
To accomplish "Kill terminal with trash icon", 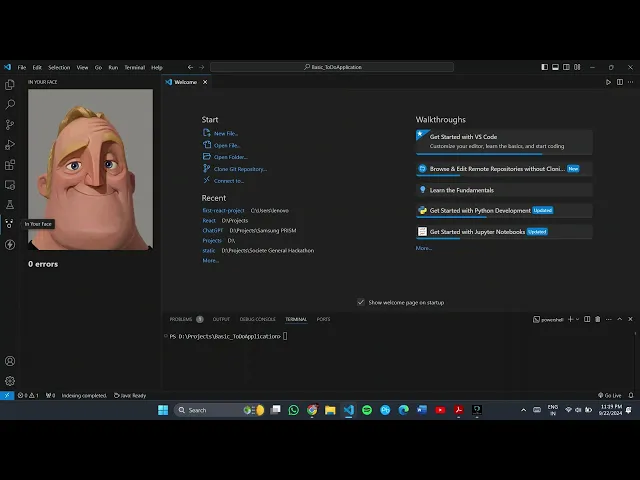I will [x=598, y=319].
